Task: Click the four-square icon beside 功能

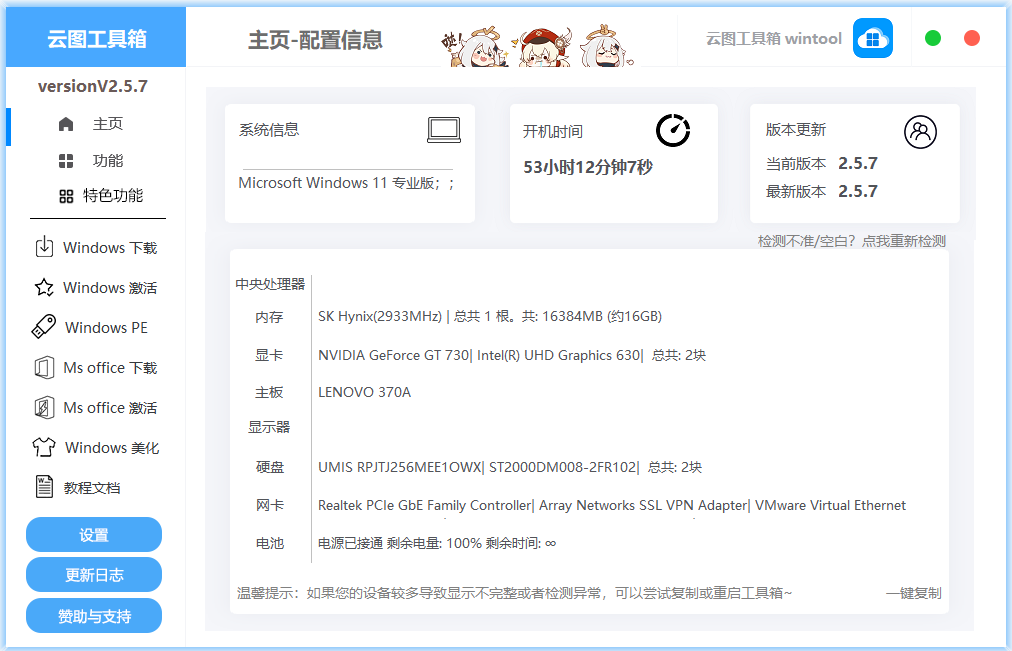Action: [x=66, y=161]
